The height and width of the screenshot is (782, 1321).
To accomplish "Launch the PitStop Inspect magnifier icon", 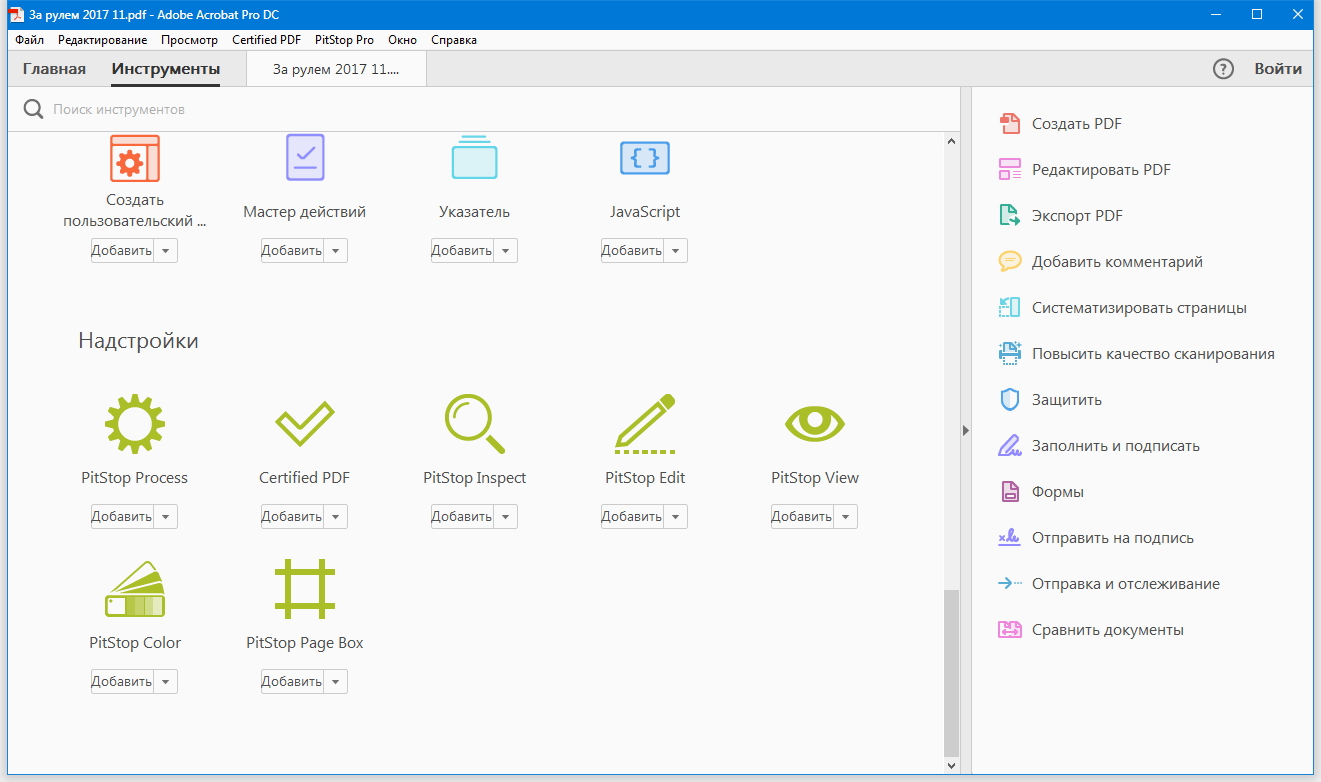I will pos(475,424).
